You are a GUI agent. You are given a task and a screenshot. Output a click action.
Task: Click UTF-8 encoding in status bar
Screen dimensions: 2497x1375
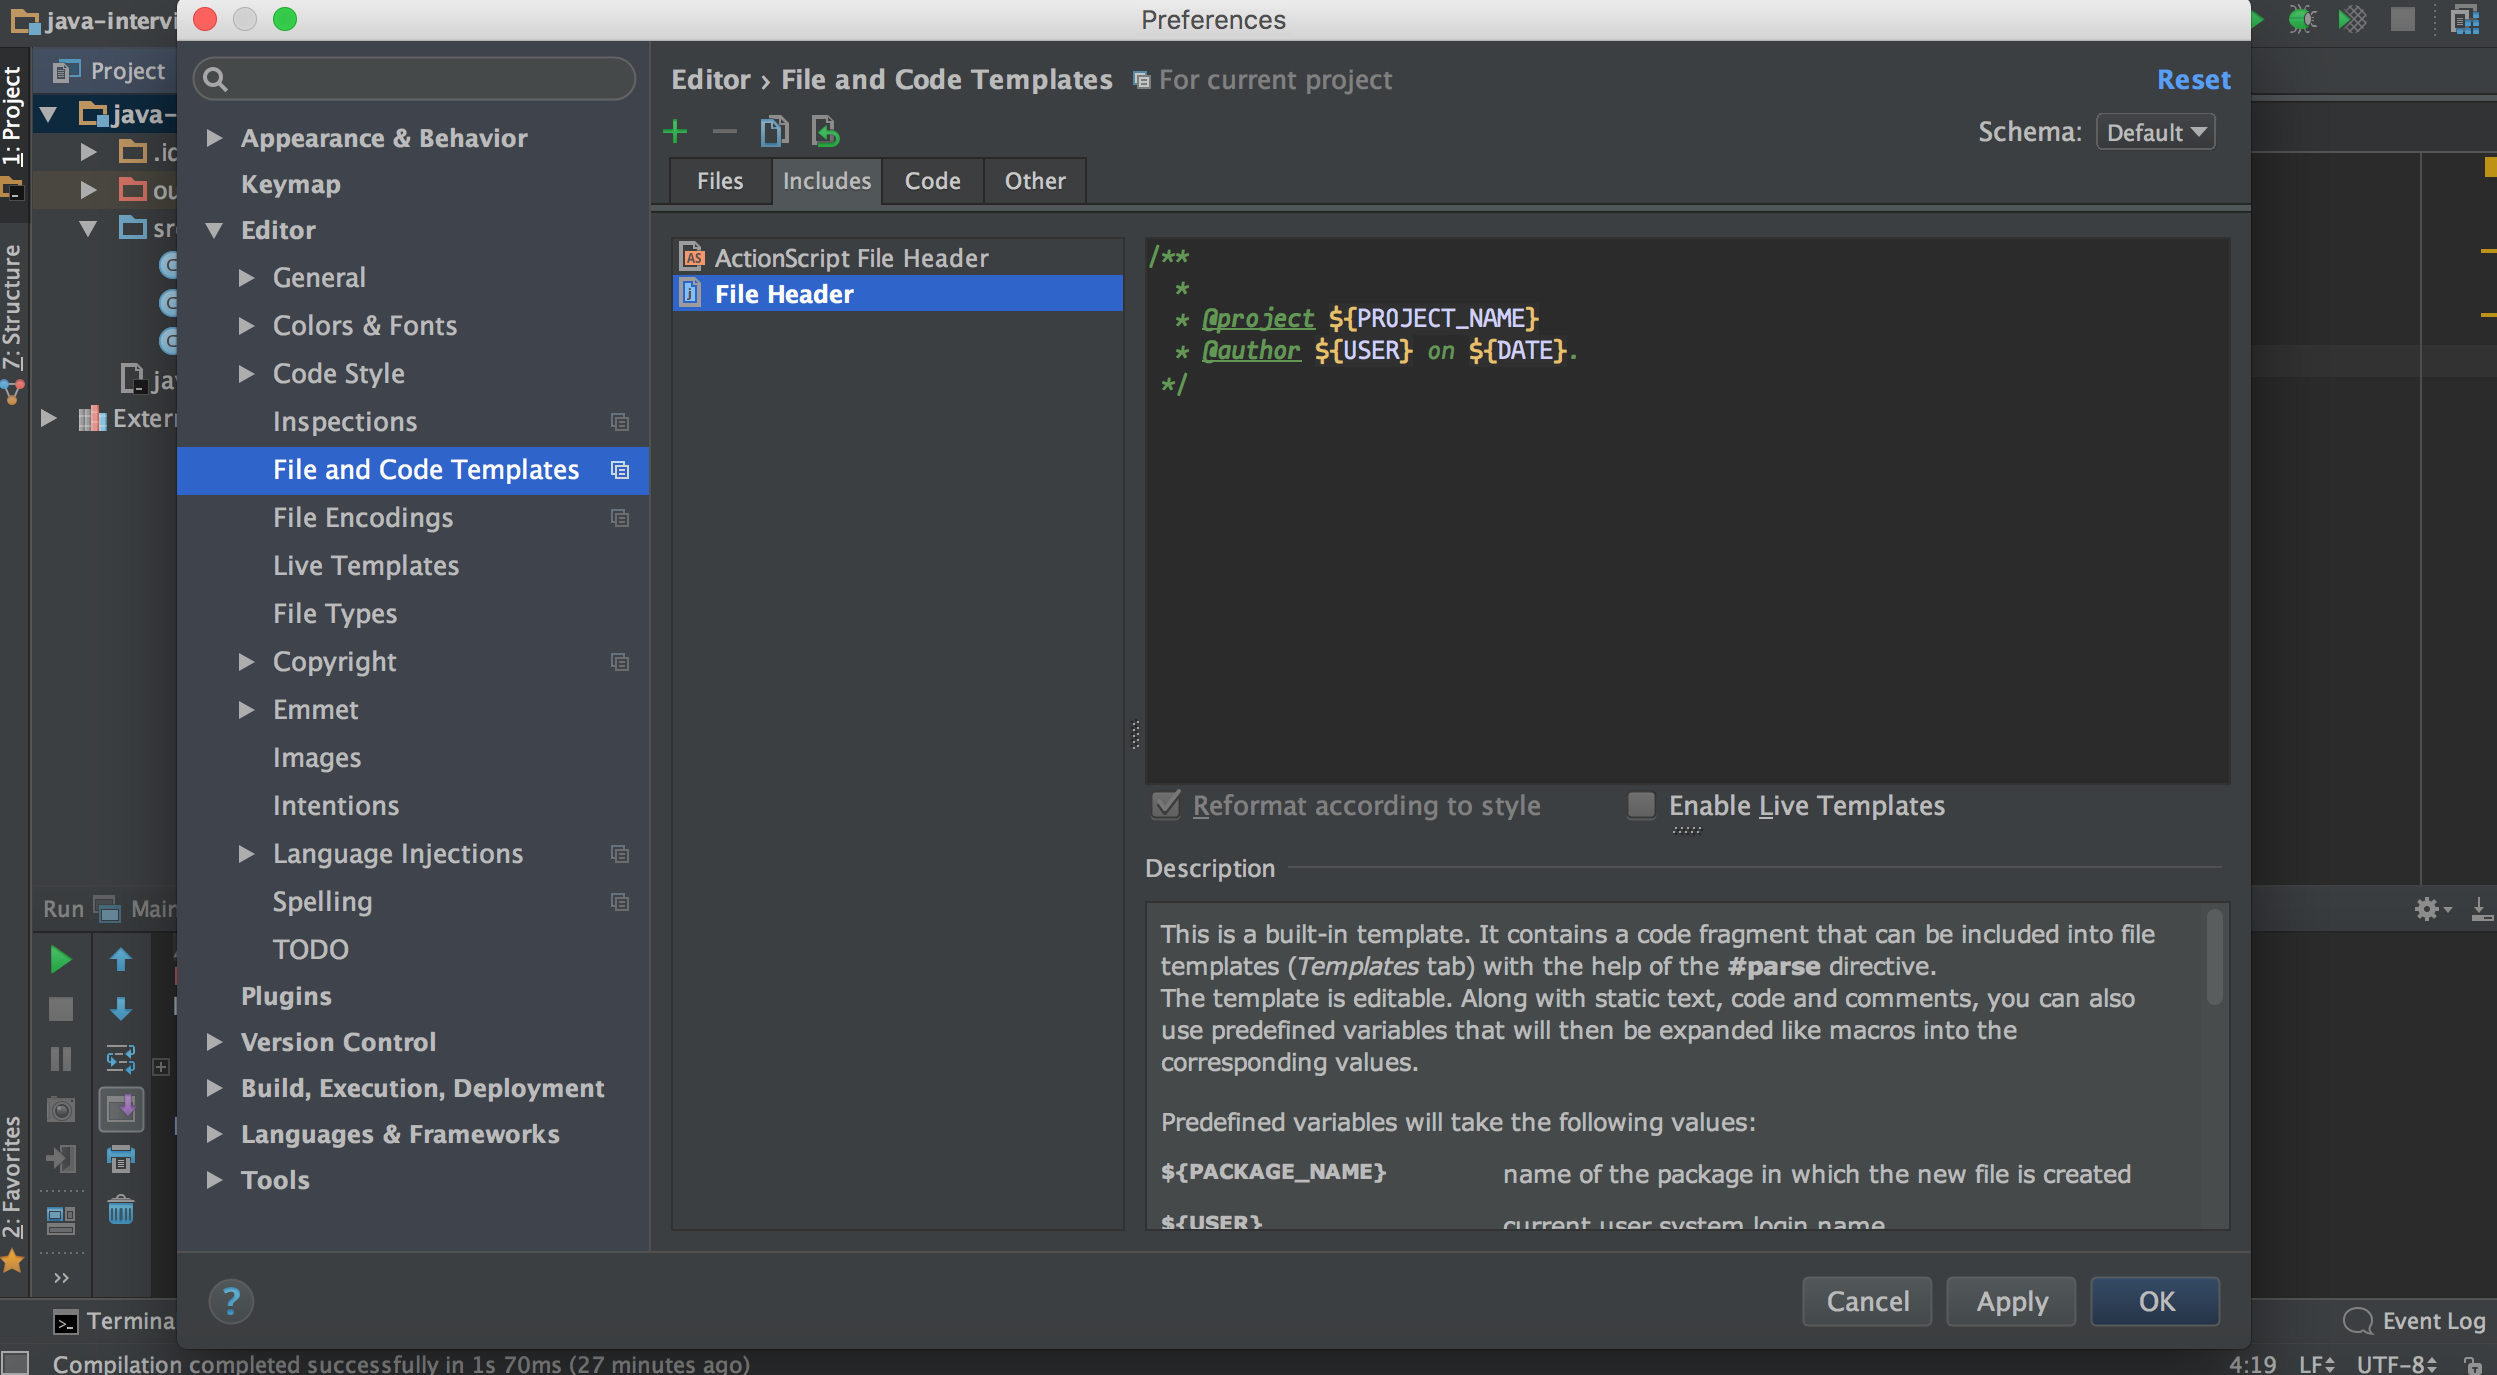[x=2396, y=1363]
